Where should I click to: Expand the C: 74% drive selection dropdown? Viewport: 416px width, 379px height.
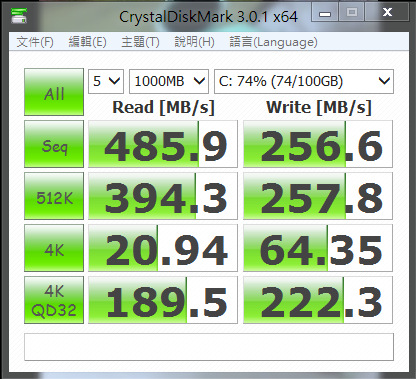[x=304, y=81]
